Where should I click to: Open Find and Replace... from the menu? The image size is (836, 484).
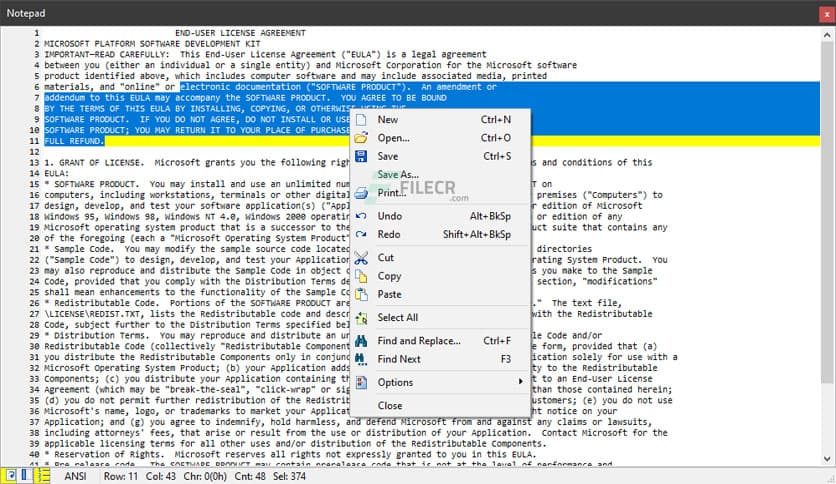point(440,341)
